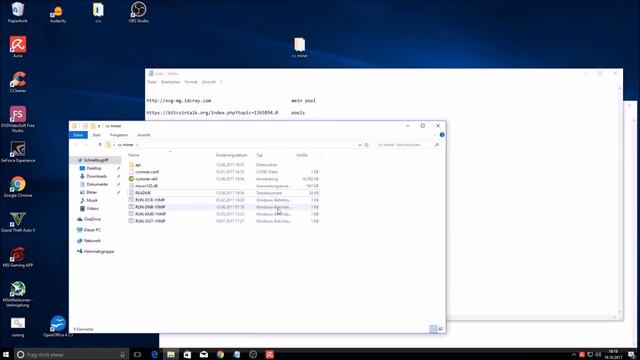The height and width of the screenshot is (360, 640).
Task: Open the Freigeben ribbon tab
Action: [x=119, y=135]
